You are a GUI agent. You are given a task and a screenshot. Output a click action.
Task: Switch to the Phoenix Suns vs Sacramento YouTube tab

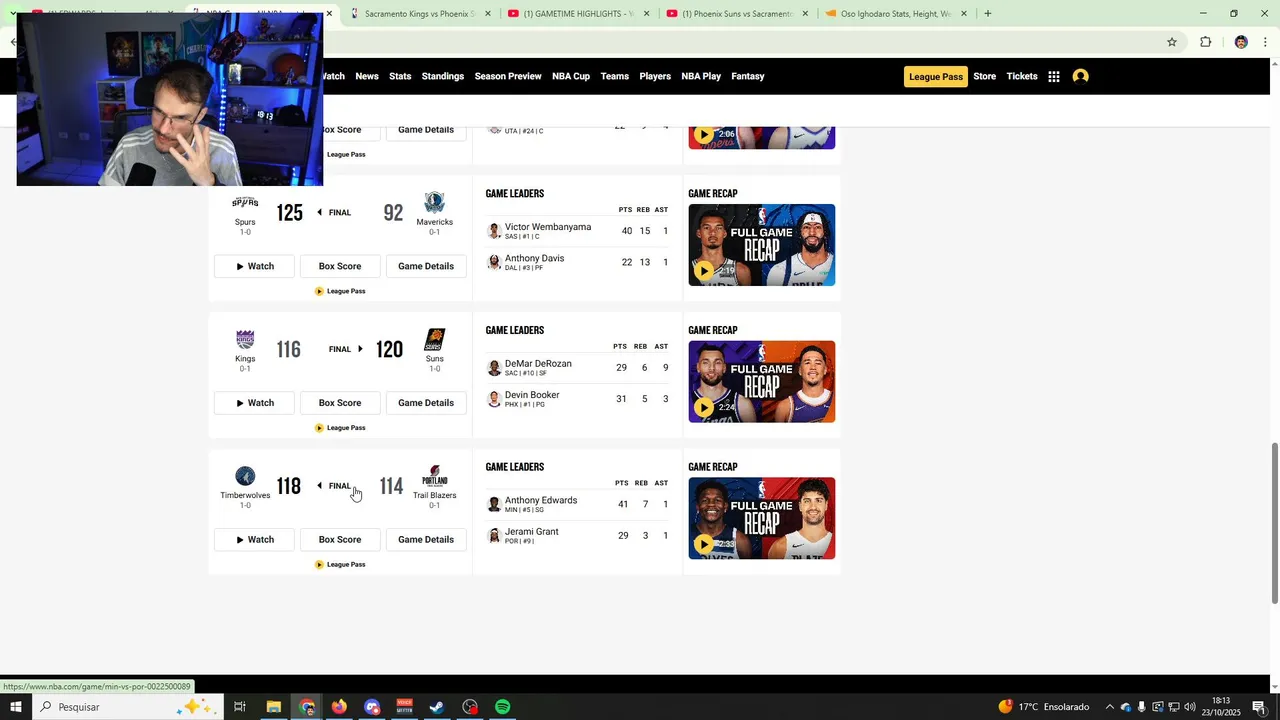click(x=738, y=14)
